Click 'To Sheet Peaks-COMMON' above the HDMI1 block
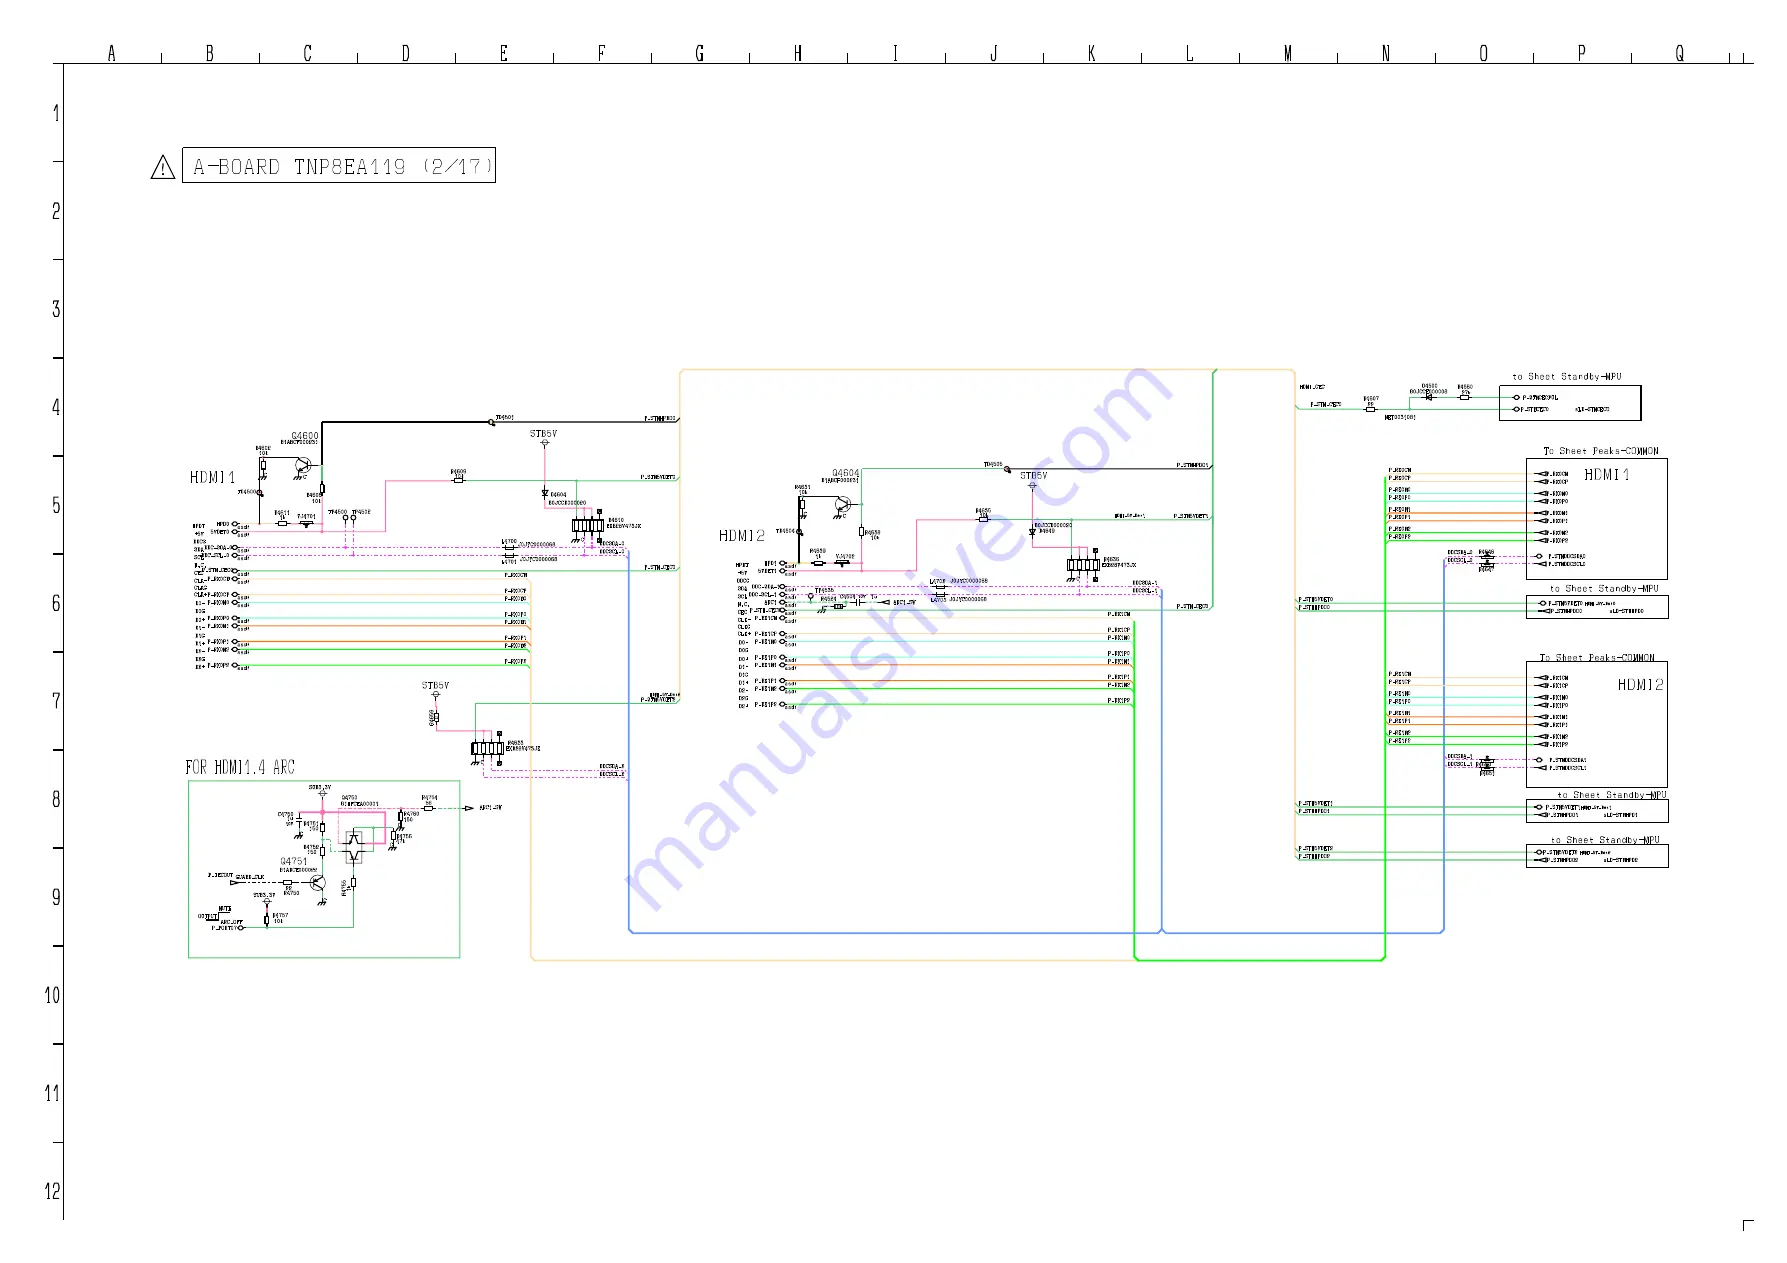This screenshot has width=1787, height=1263. tap(1601, 451)
